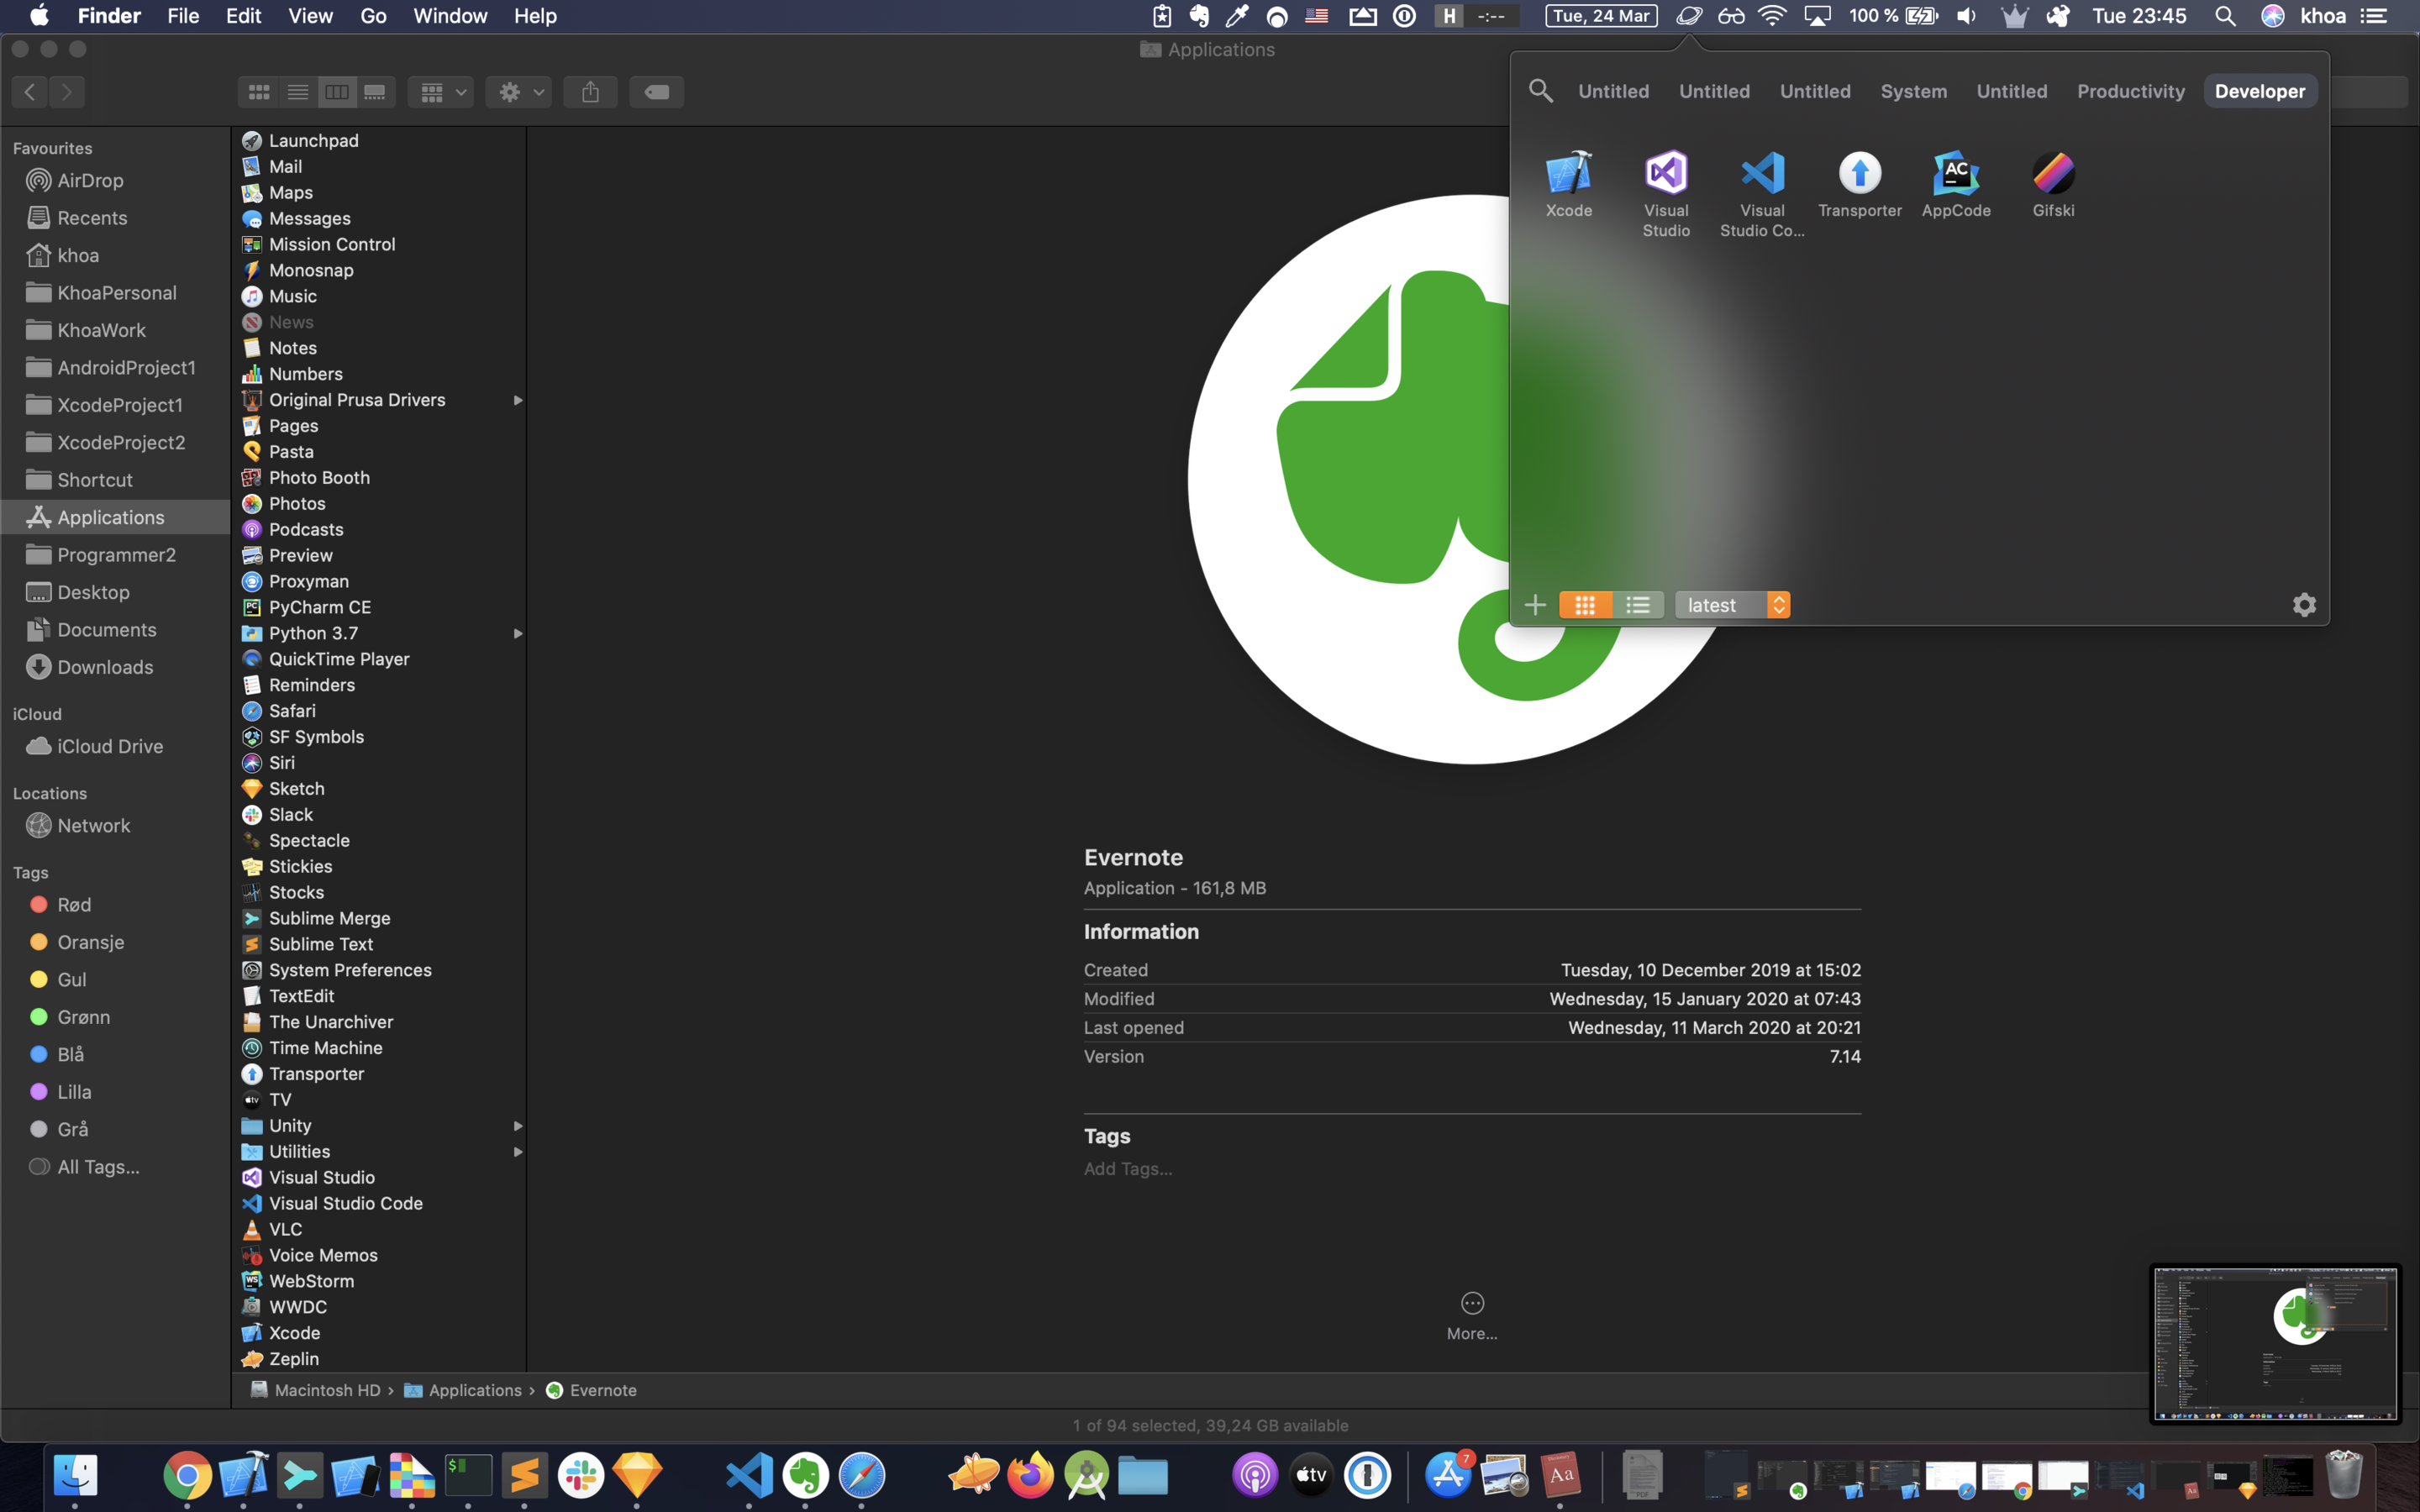Open Finder action gear dropdown
2420x1512 pixels.
pos(519,92)
